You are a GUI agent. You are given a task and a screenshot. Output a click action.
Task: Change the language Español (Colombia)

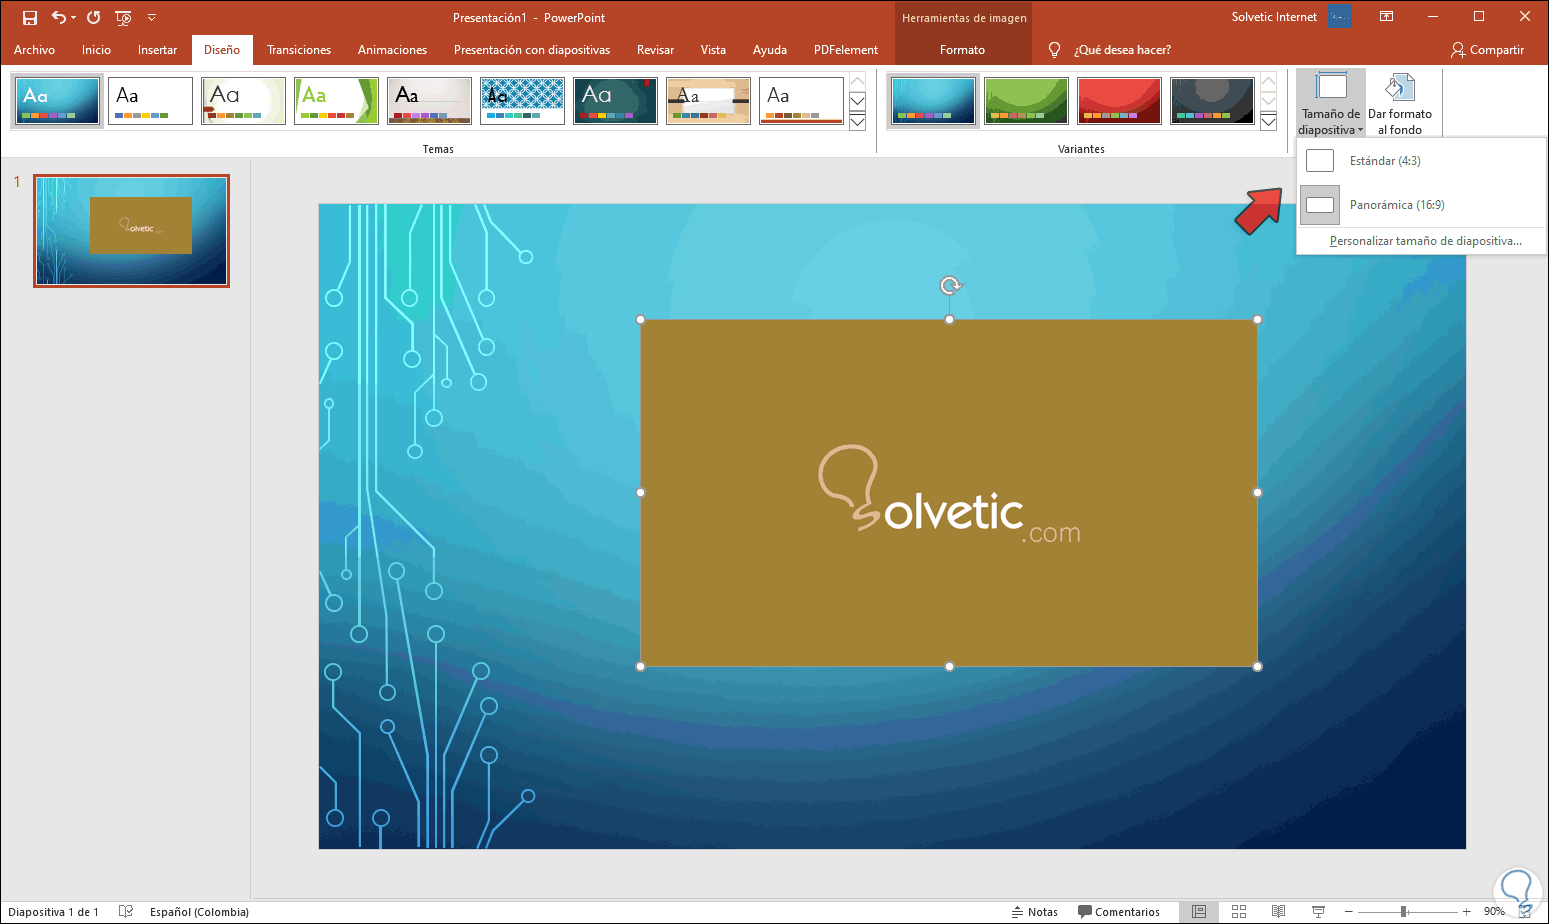(x=199, y=912)
